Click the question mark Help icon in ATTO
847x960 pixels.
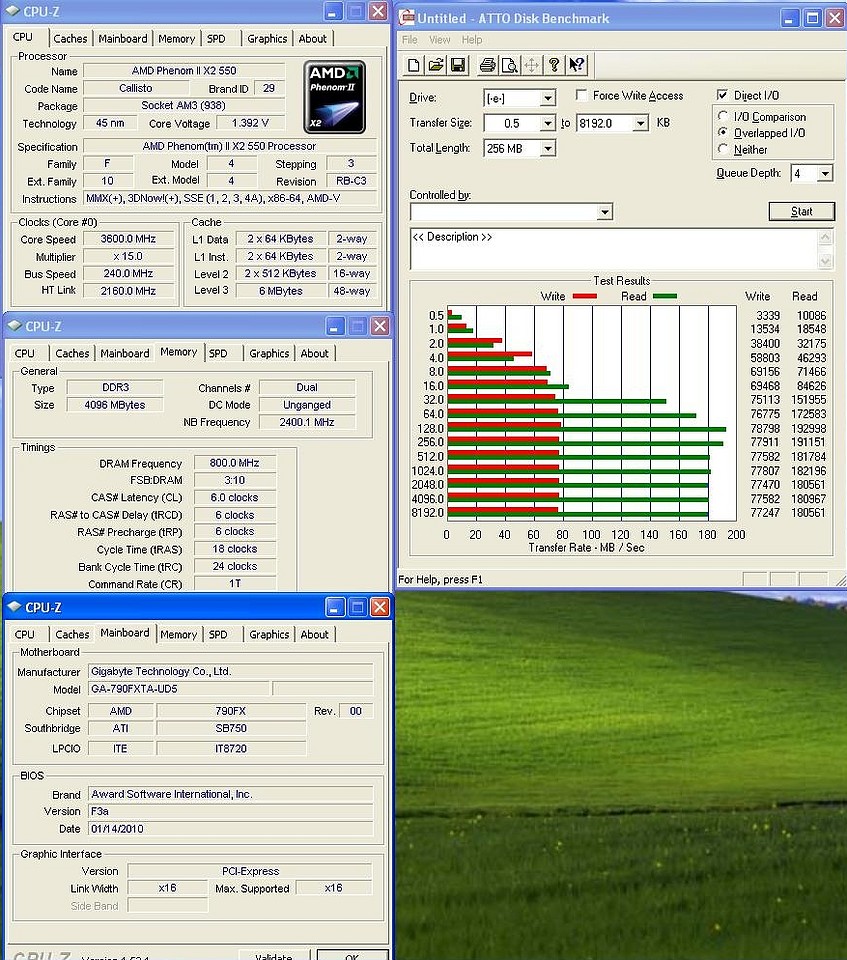coord(554,65)
